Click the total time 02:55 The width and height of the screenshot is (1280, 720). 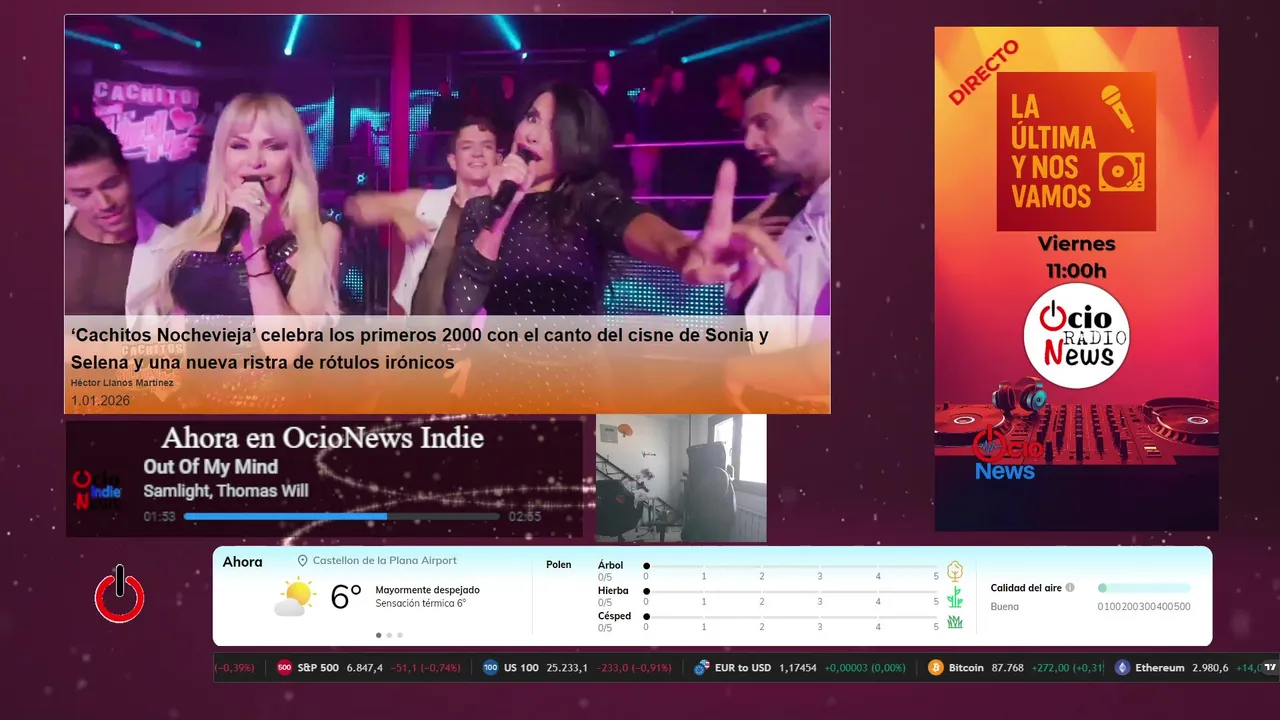click(x=525, y=517)
